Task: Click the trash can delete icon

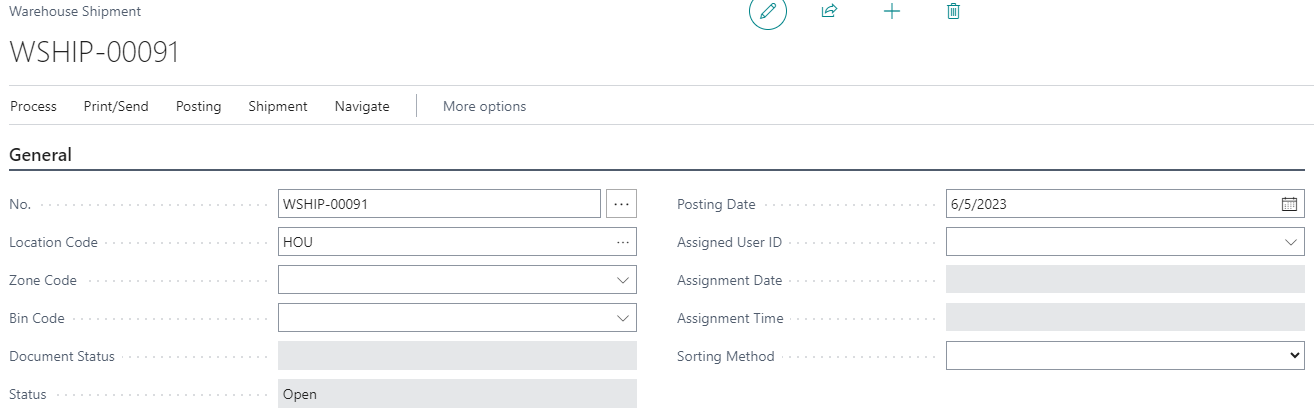Action: point(953,12)
